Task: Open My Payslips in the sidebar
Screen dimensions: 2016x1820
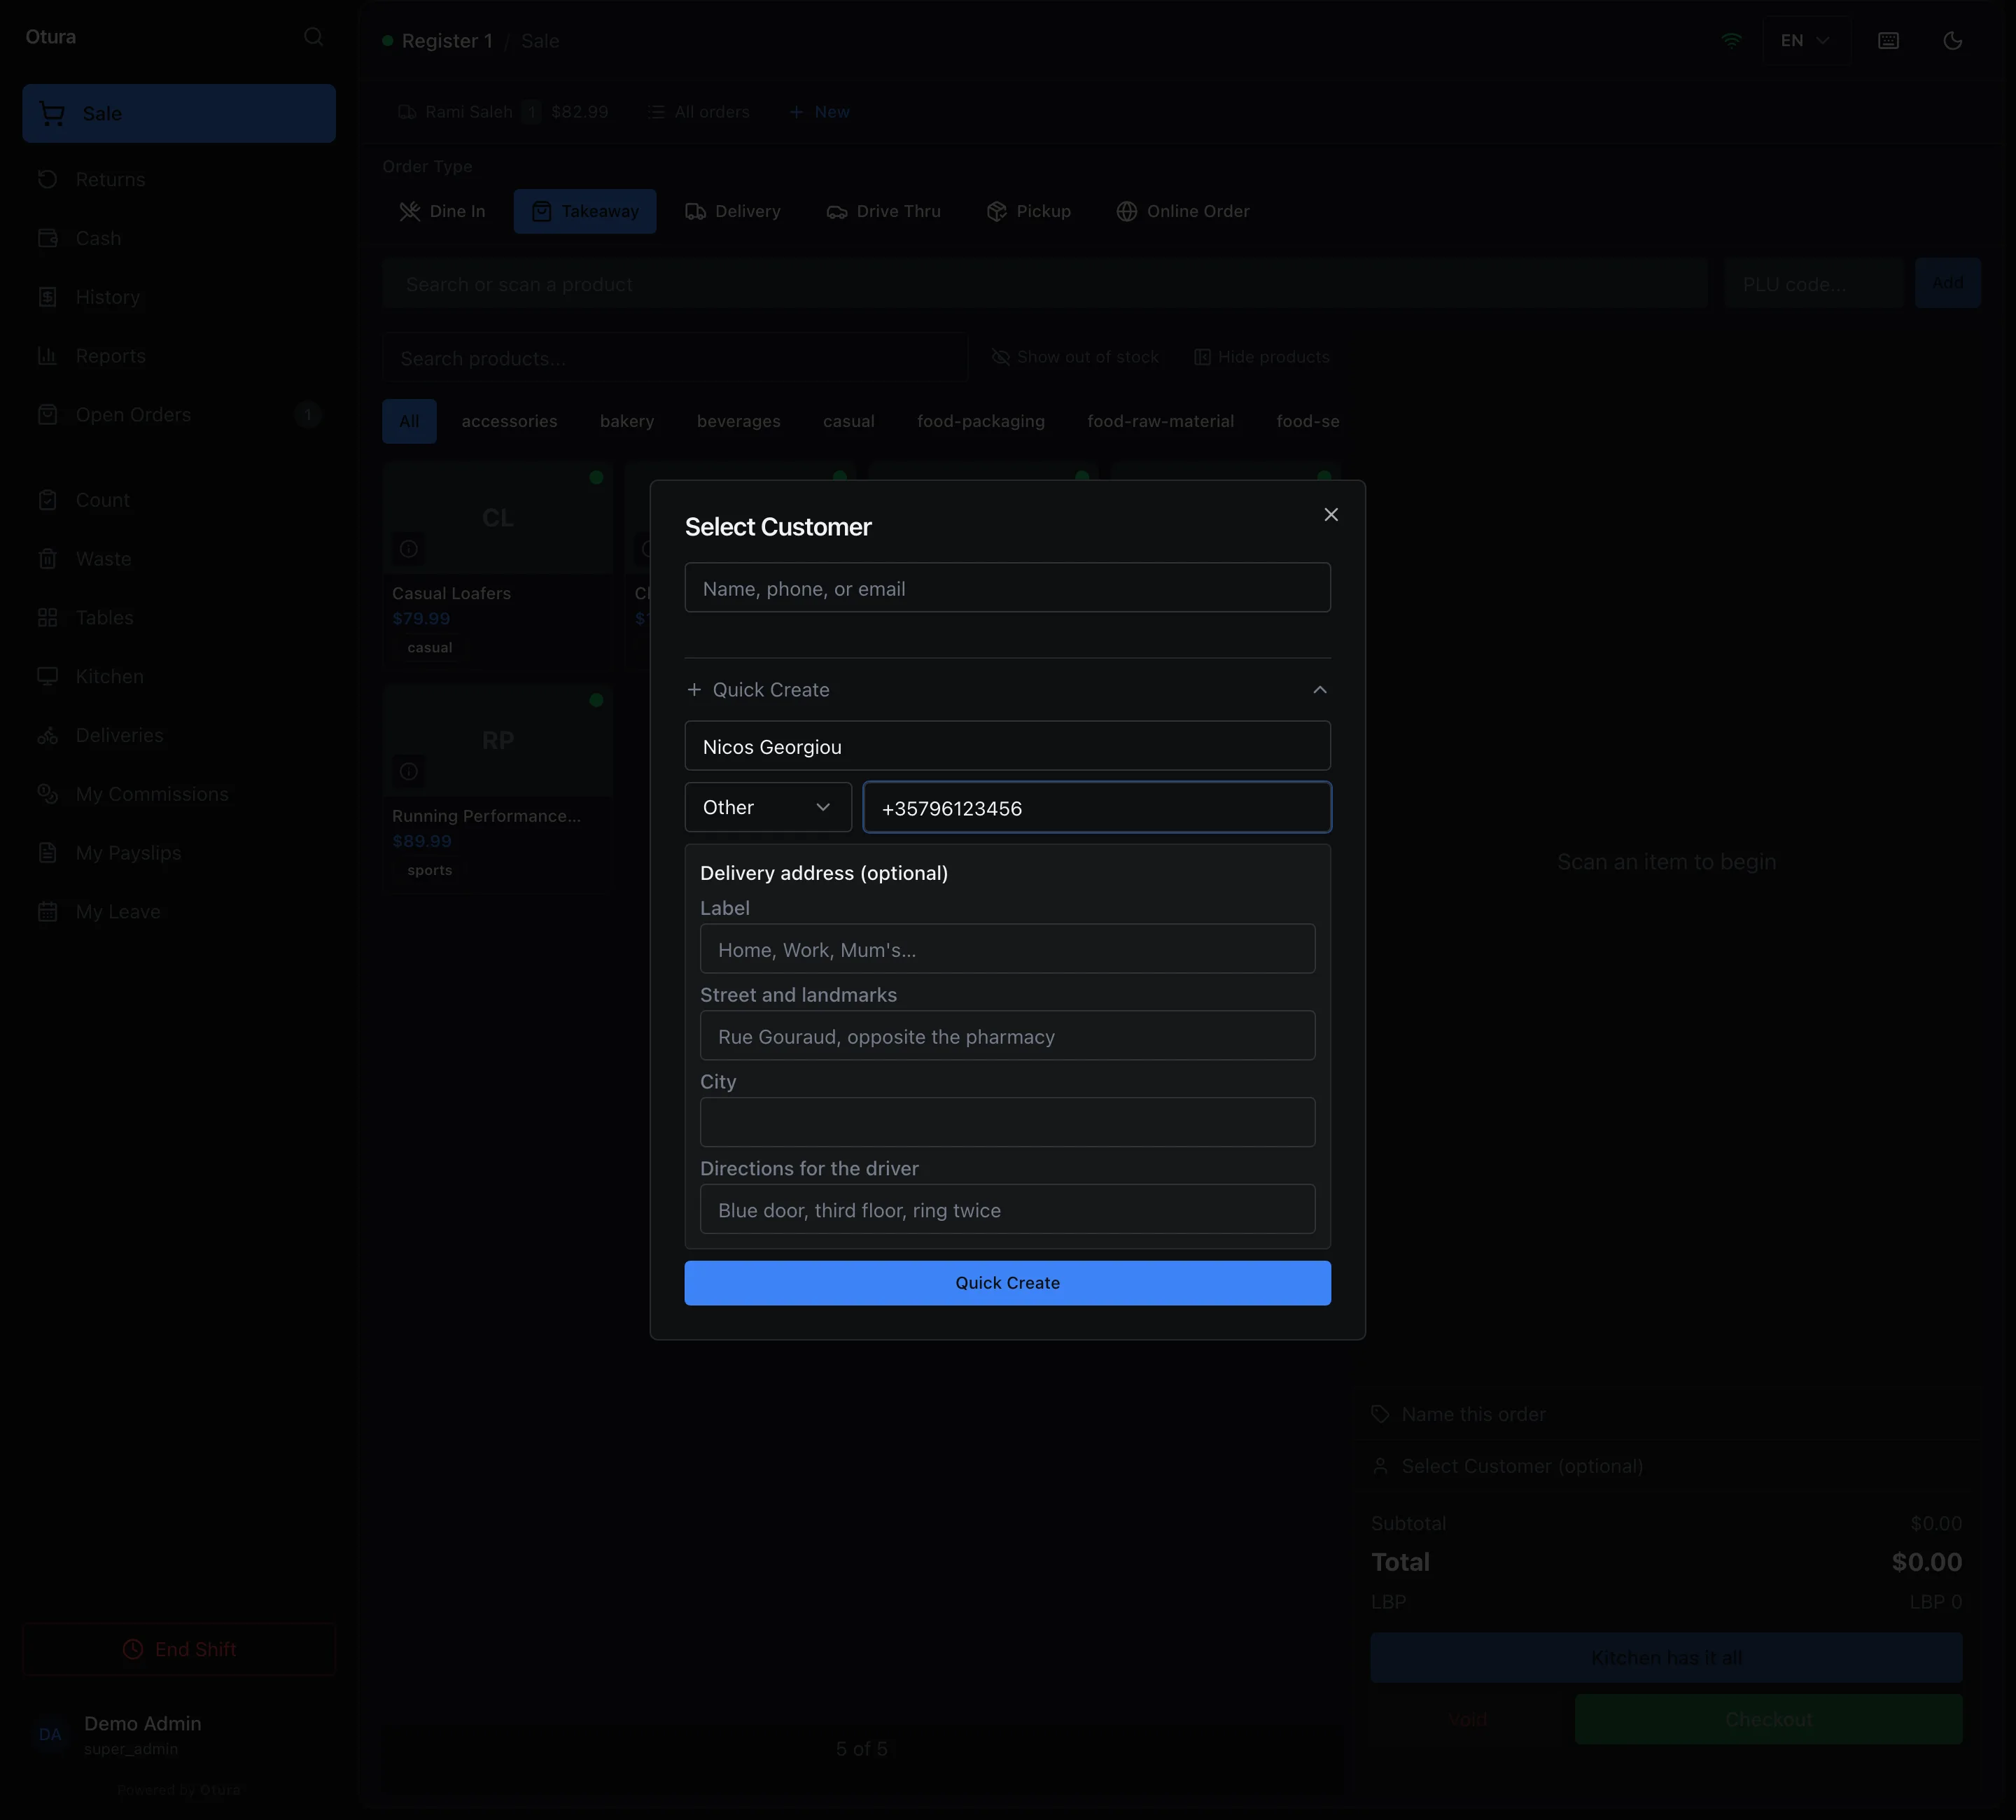Action: click(x=179, y=853)
